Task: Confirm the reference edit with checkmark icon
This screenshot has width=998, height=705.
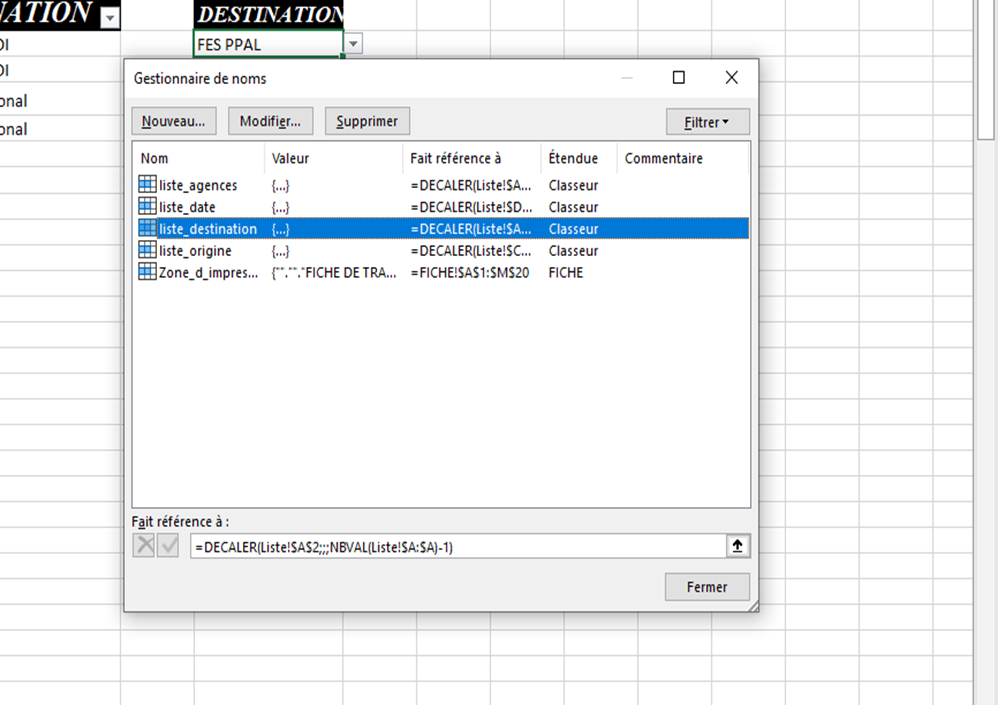Action: (167, 546)
